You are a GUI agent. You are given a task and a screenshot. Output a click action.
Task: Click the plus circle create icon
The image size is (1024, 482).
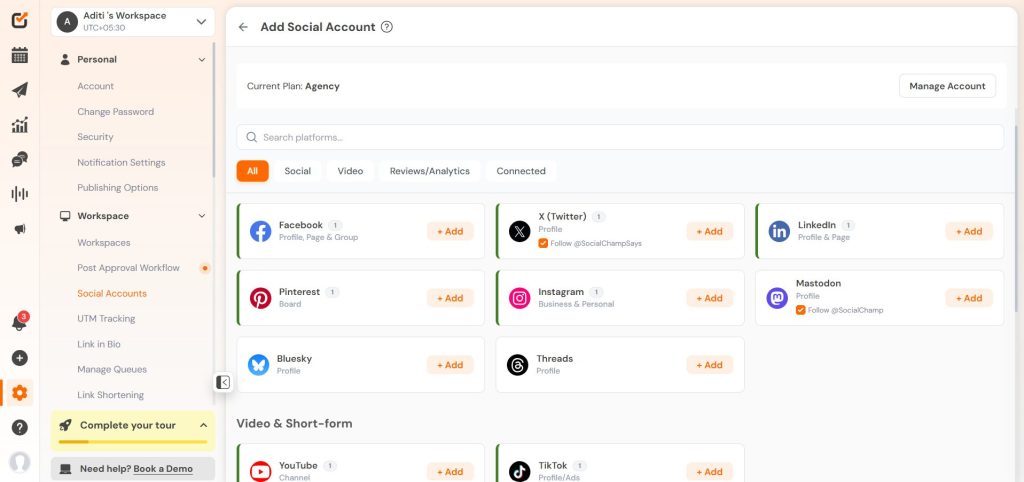point(20,358)
